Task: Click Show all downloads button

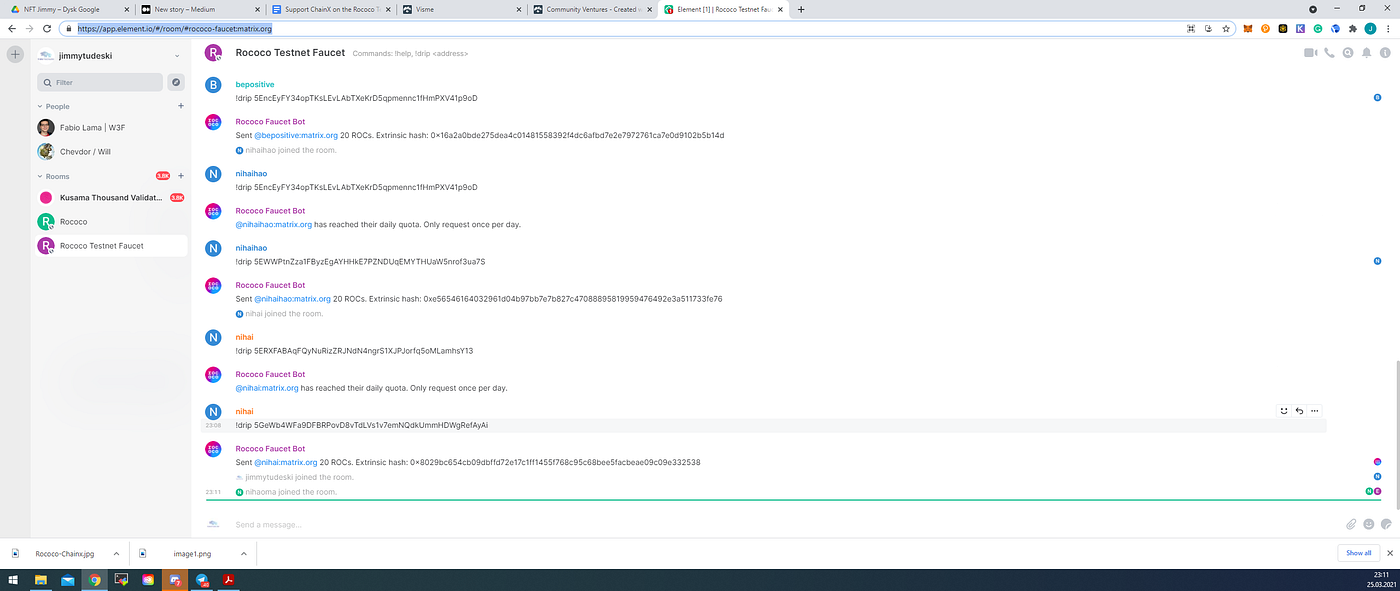Action: 1358,553
